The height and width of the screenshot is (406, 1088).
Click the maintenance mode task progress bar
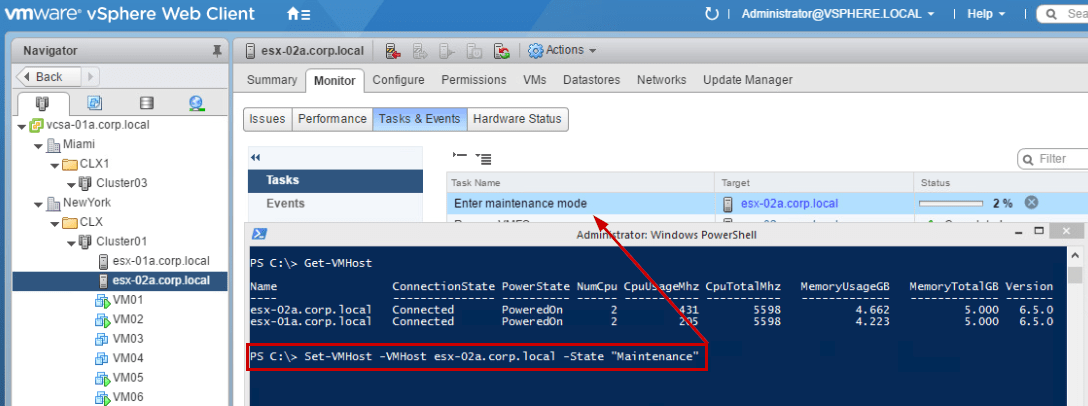click(951, 203)
